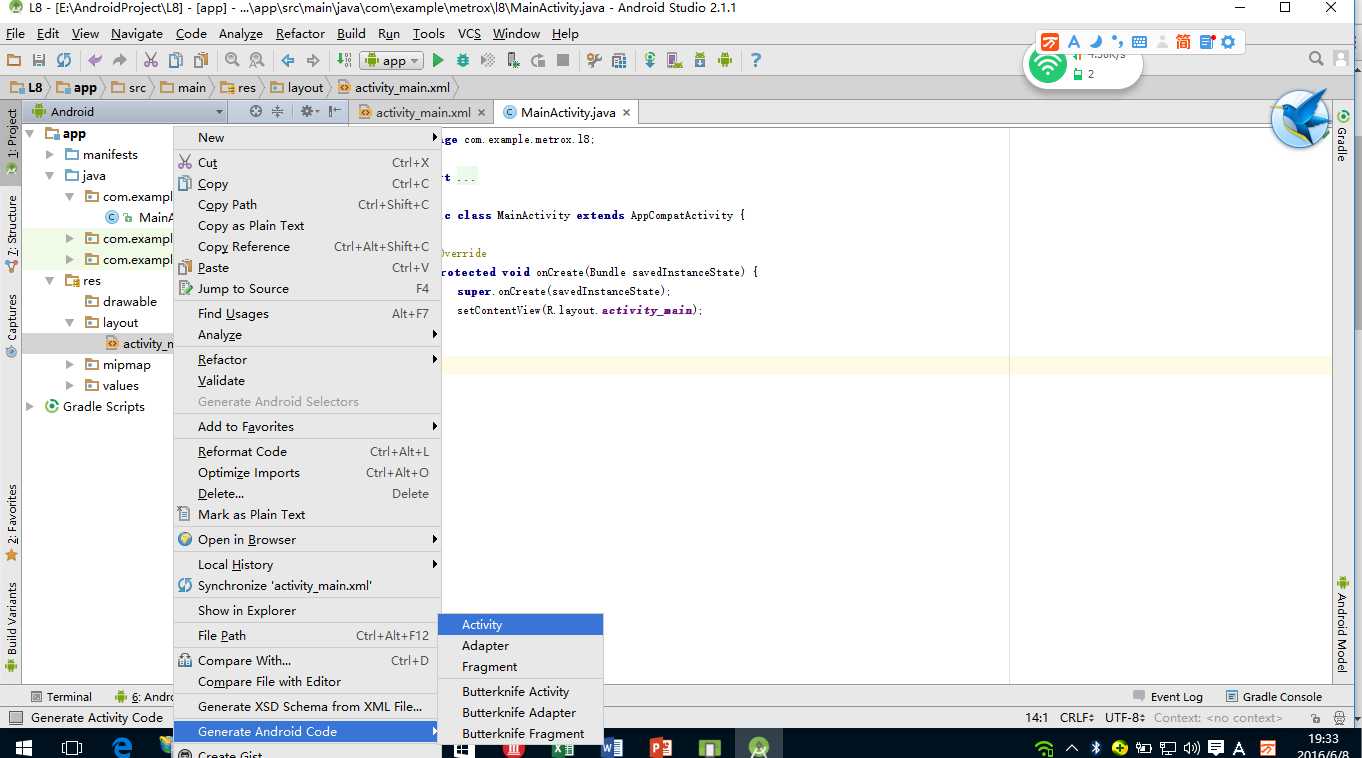The image size is (1362, 758).
Task: Click the Attach debugger to process icon
Action: pos(513,60)
